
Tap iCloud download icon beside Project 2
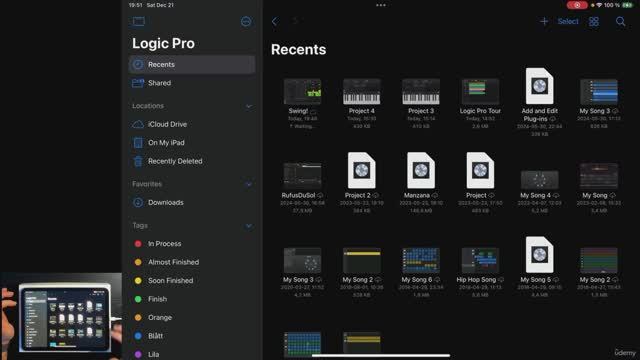pyautogui.click(x=376, y=196)
